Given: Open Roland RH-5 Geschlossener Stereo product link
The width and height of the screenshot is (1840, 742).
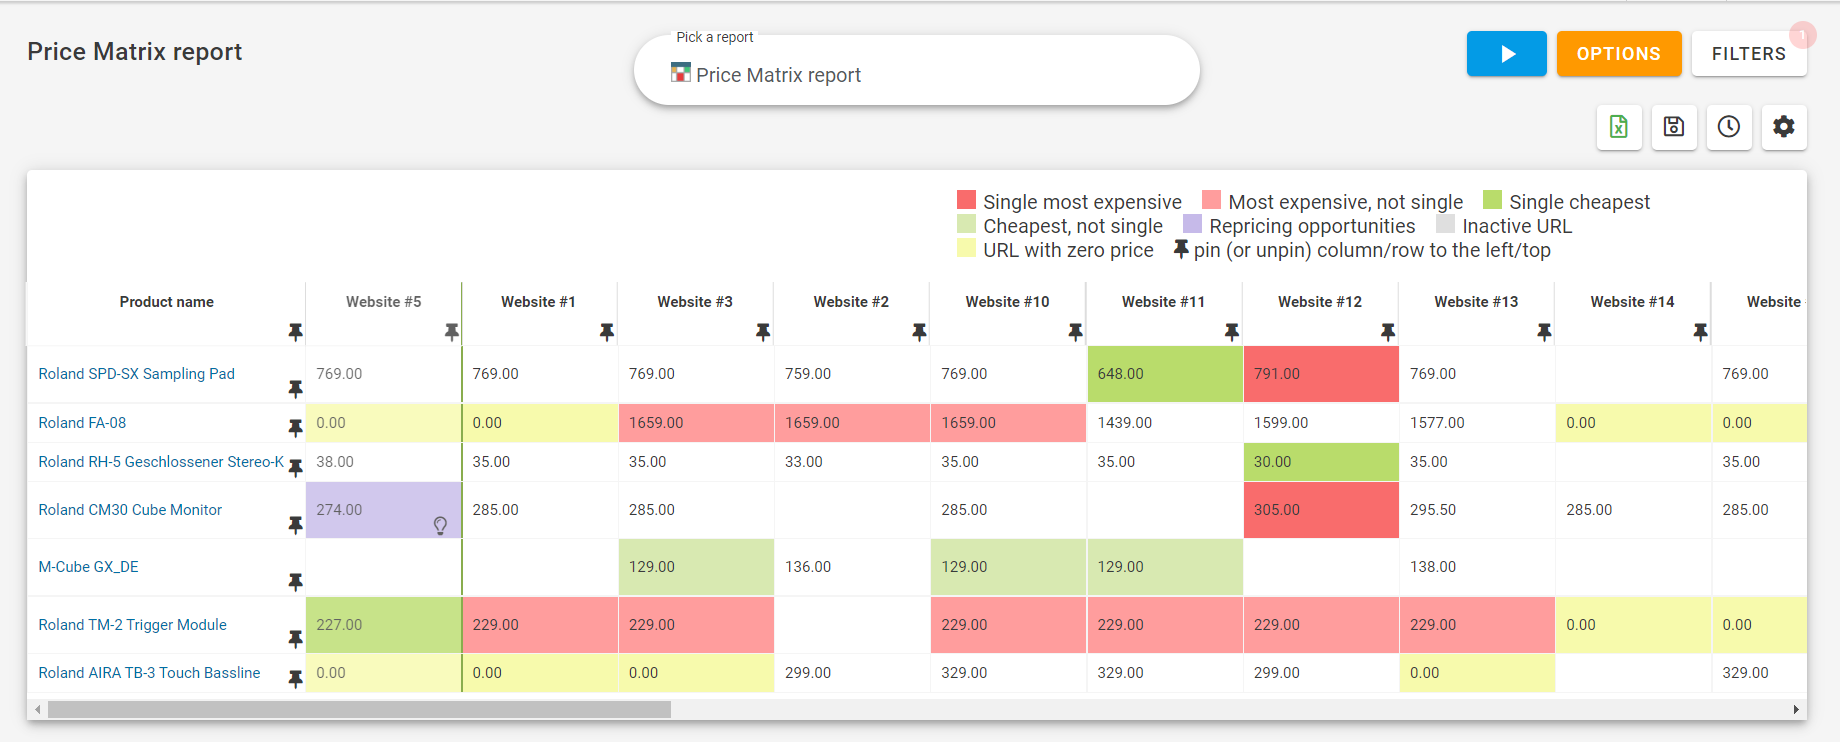Looking at the screenshot, I should (x=161, y=462).
